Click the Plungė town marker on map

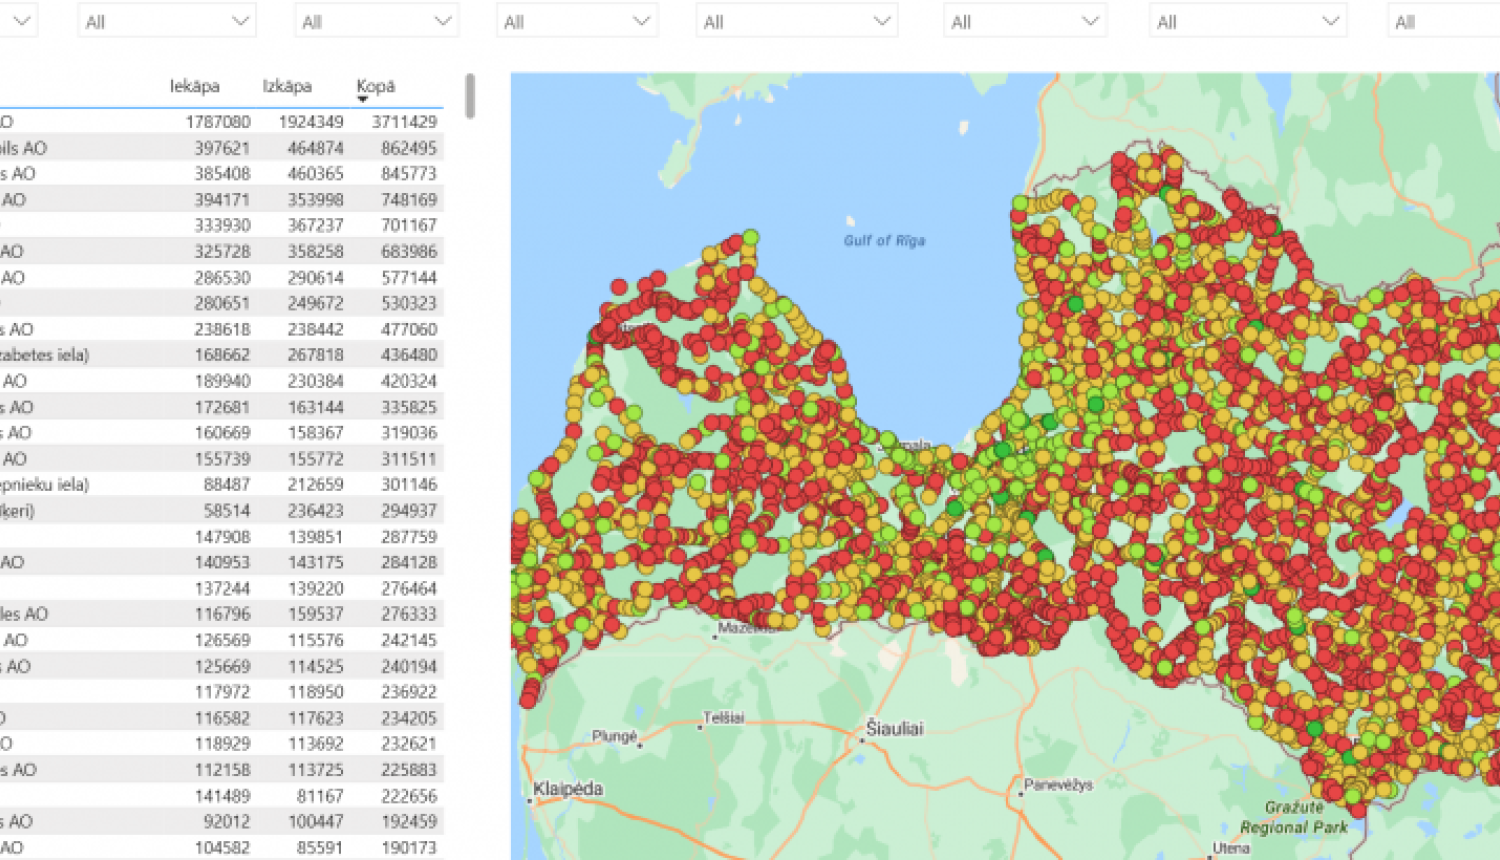click(x=640, y=745)
